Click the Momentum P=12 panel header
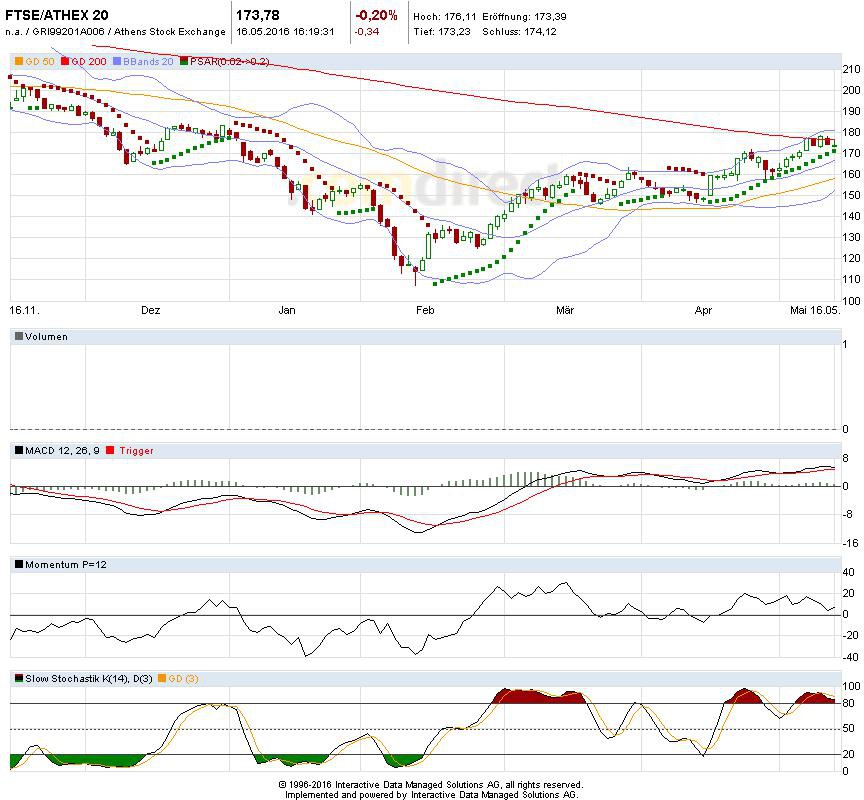 click(x=62, y=565)
